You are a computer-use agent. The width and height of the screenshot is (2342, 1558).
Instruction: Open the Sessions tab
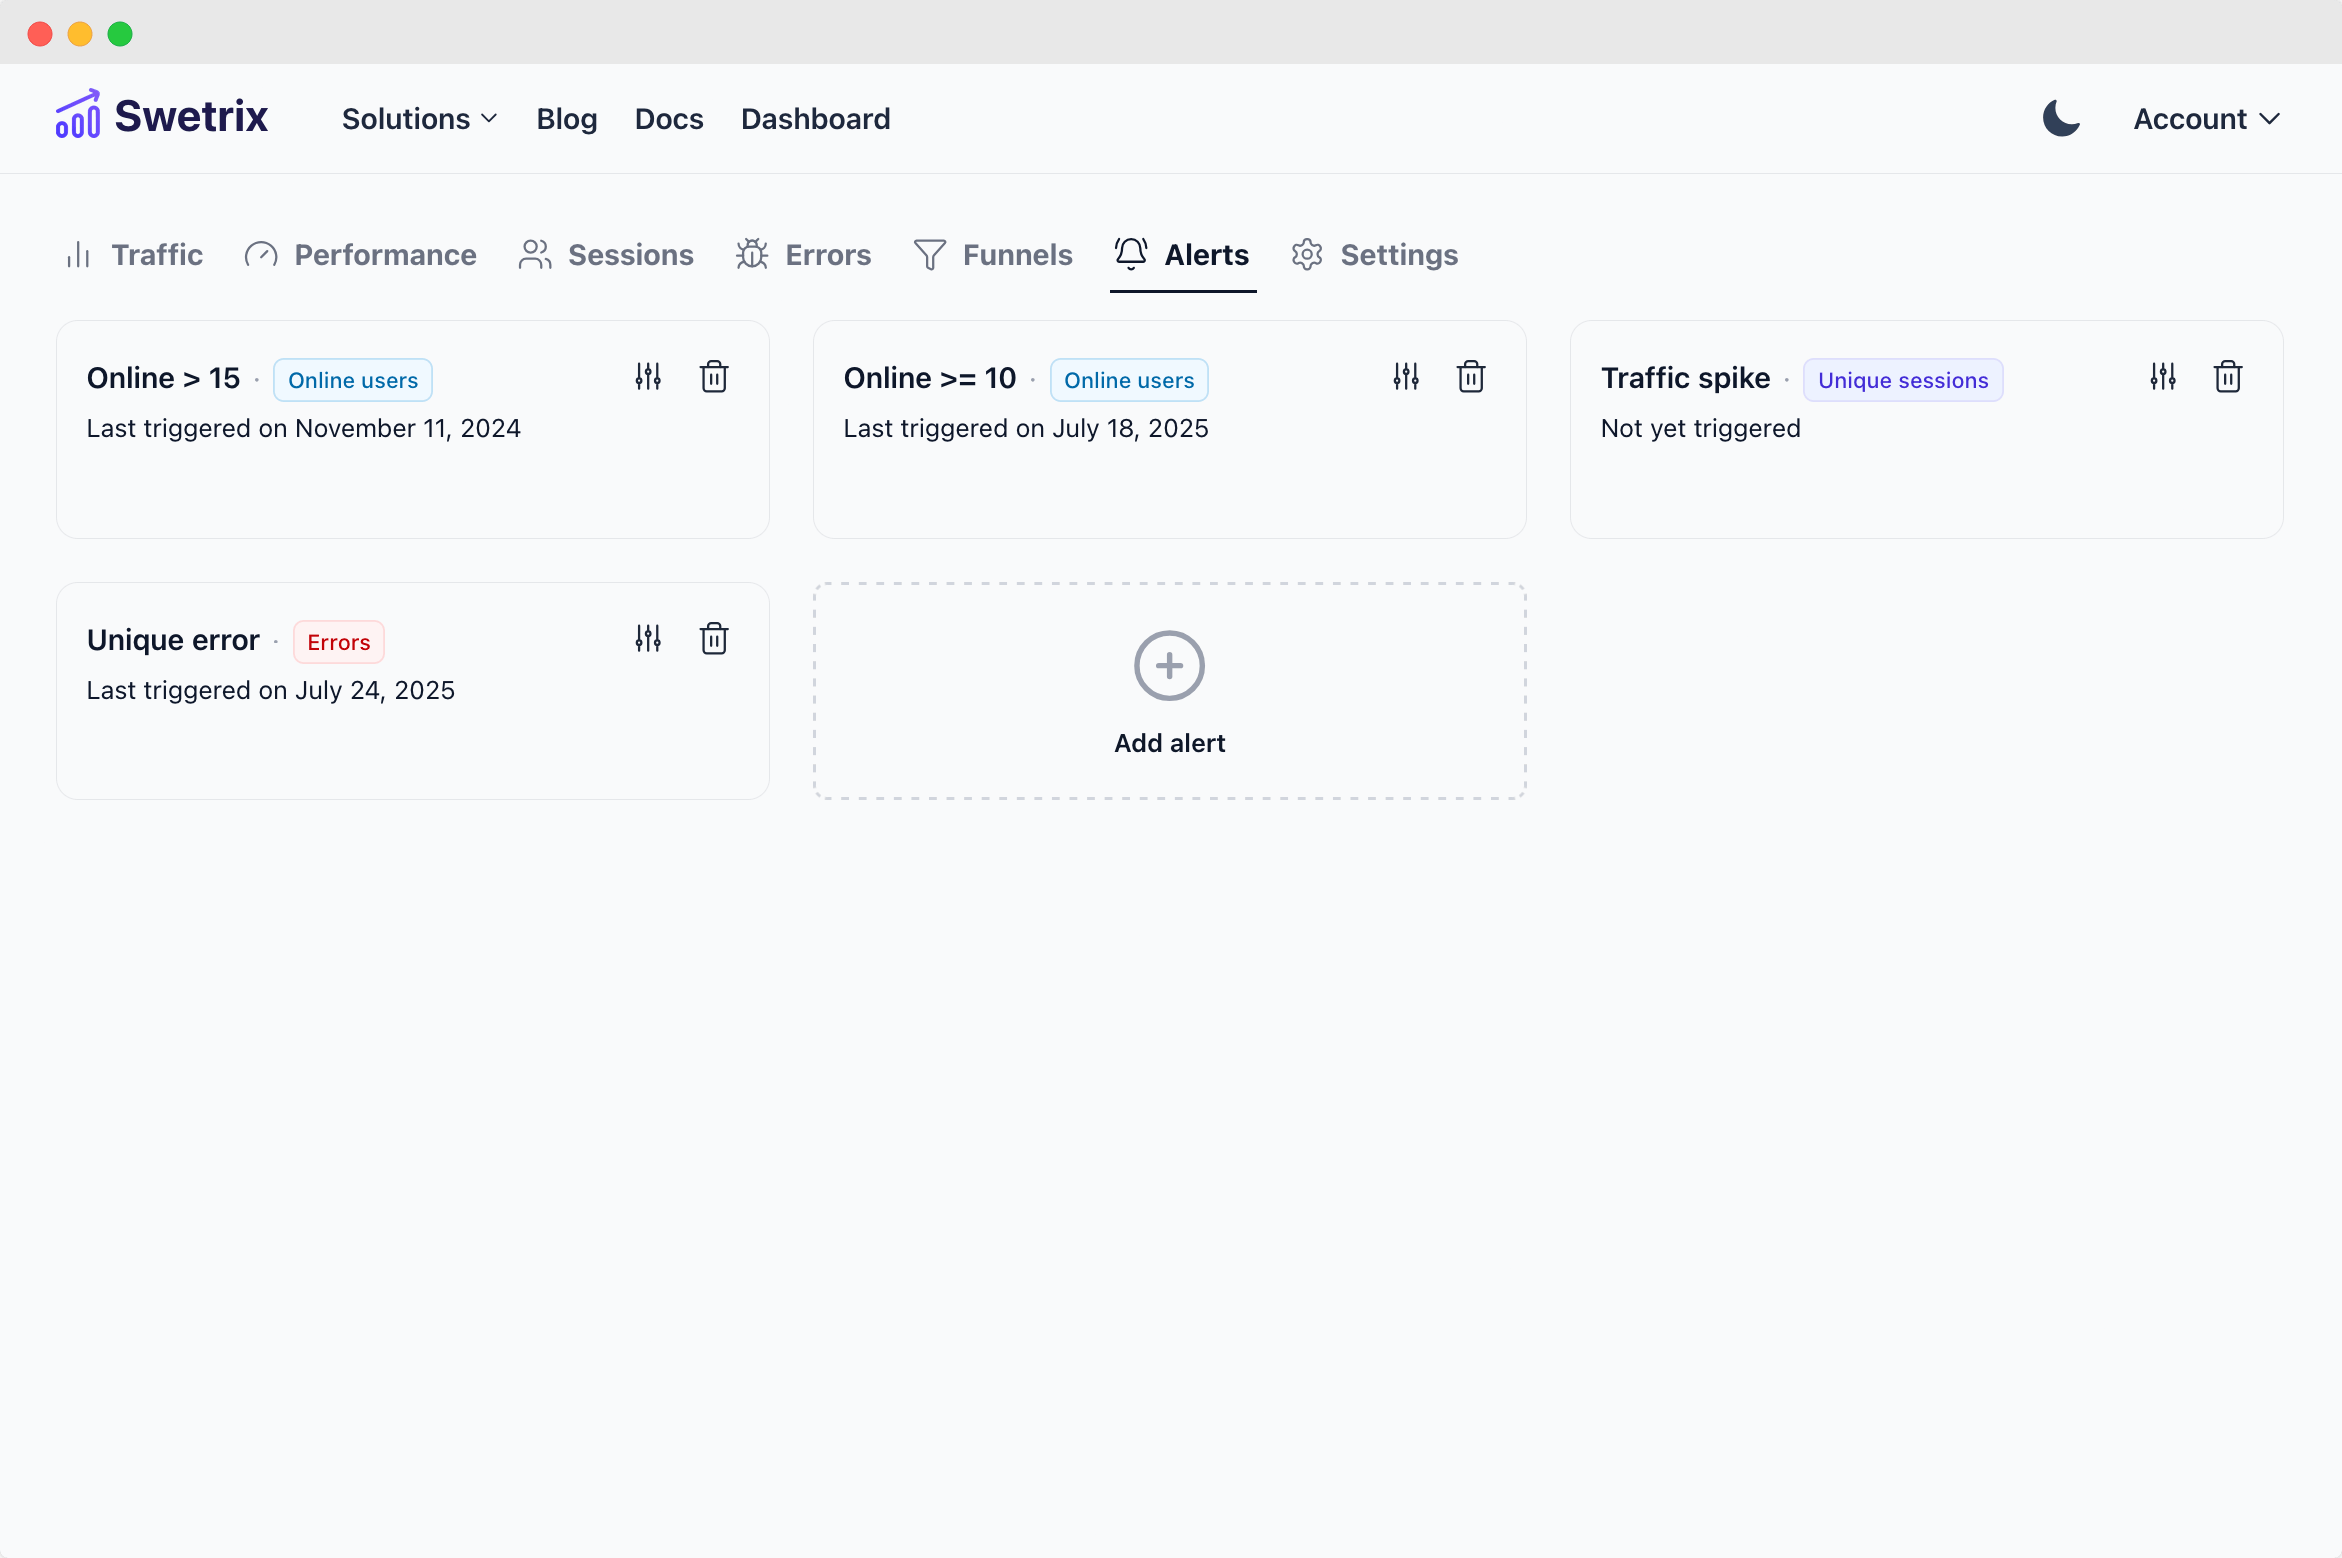[x=606, y=255]
